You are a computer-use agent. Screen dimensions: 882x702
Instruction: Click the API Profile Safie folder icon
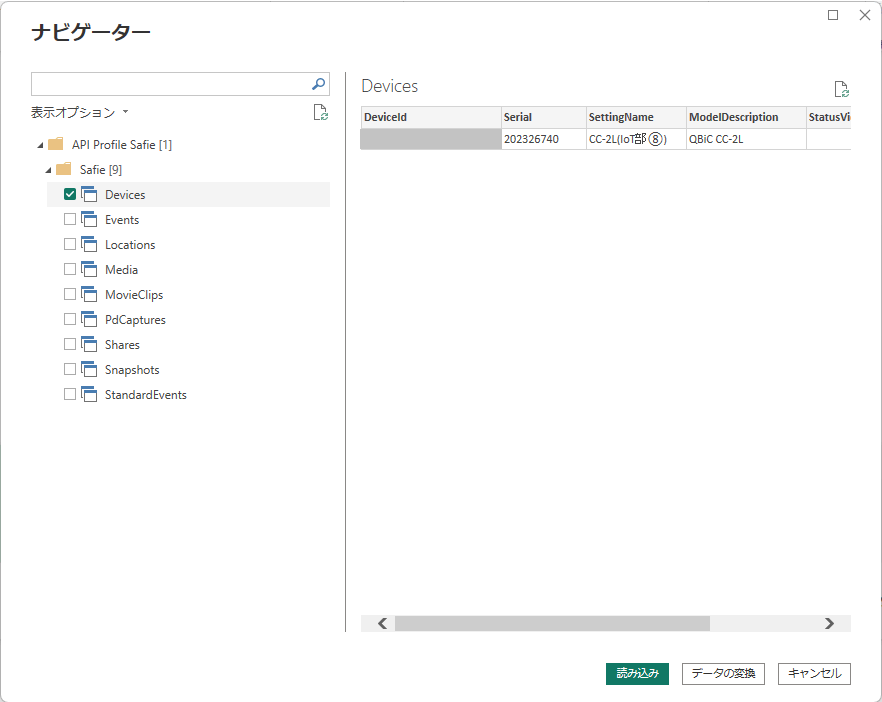(56, 144)
